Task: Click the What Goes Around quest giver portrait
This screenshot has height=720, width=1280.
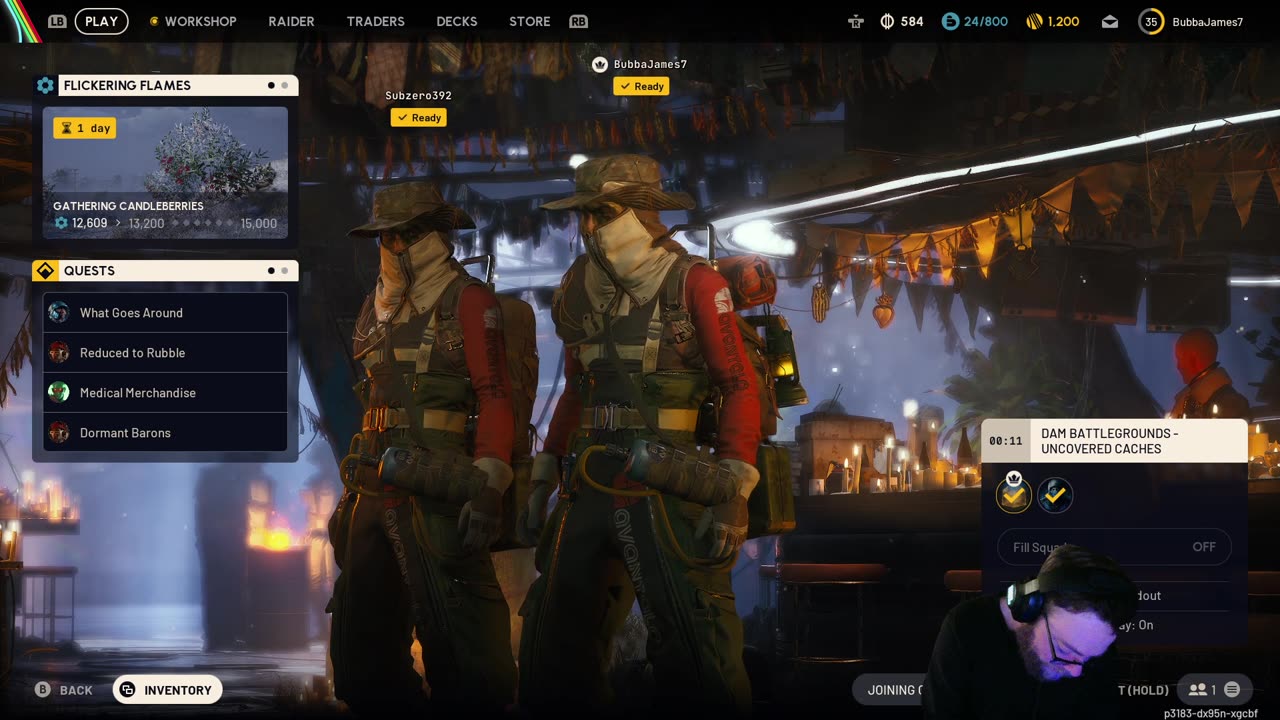Action: (59, 312)
